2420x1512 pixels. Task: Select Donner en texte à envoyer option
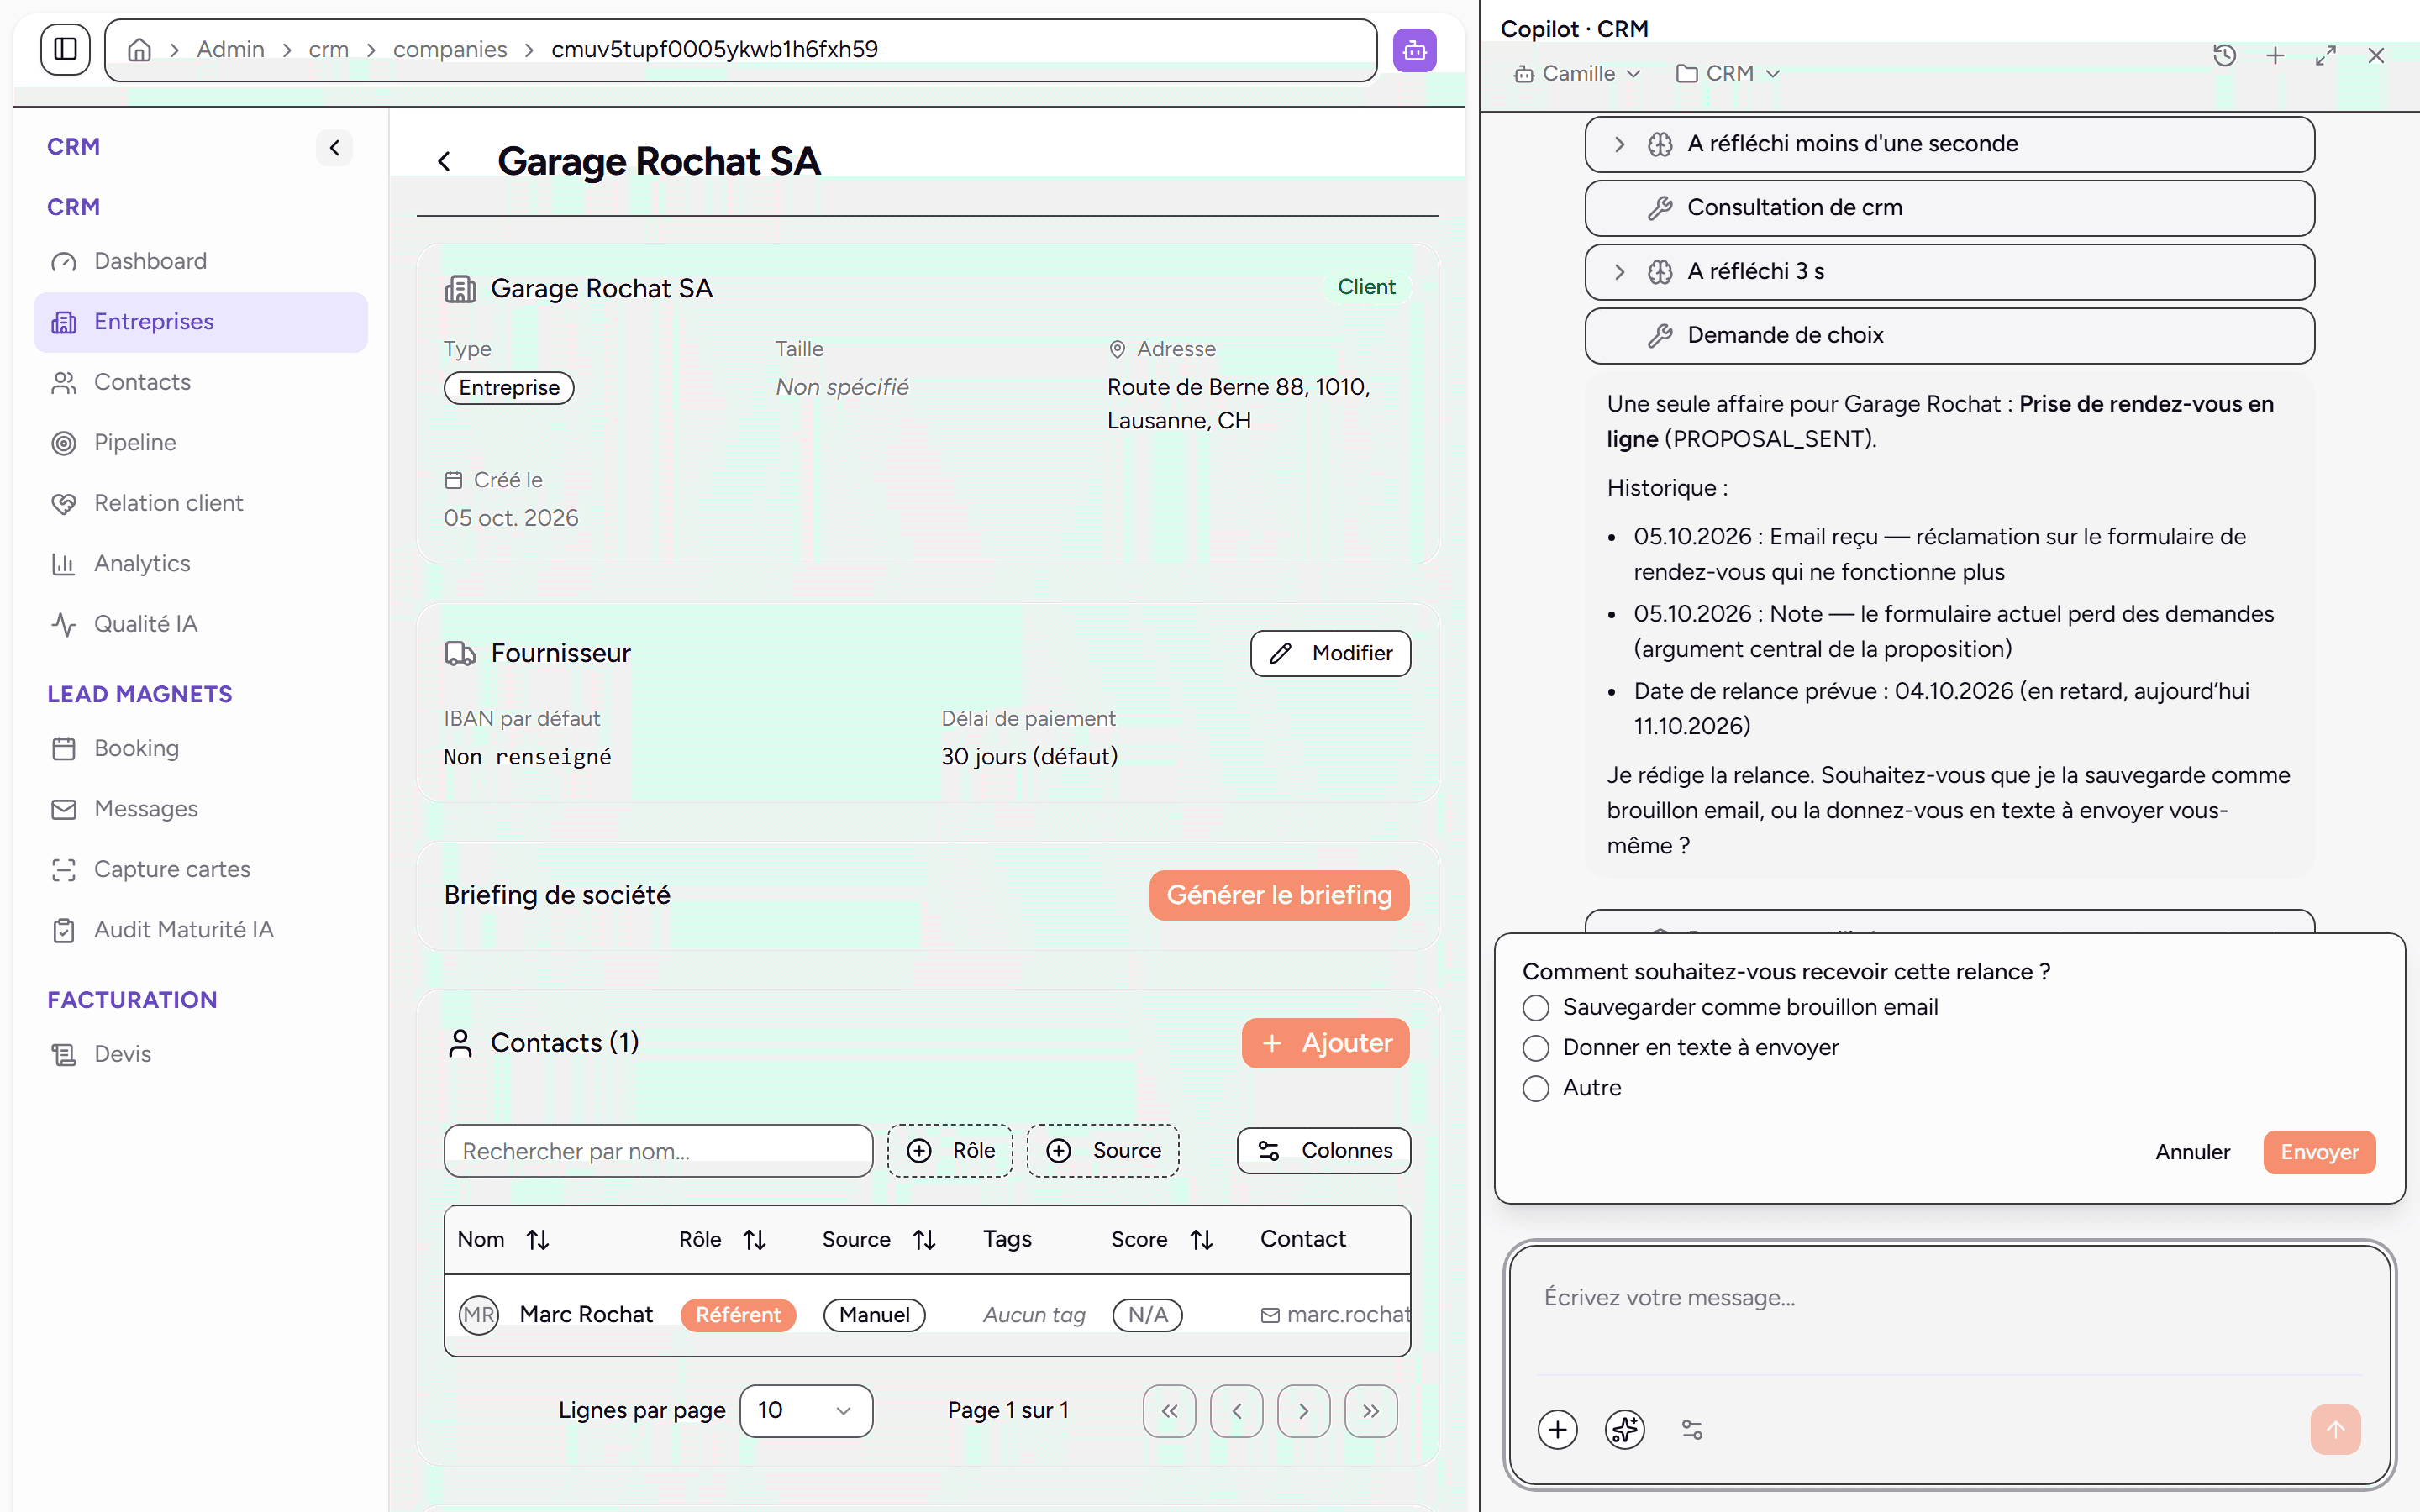pyautogui.click(x=1536, y=1048)
